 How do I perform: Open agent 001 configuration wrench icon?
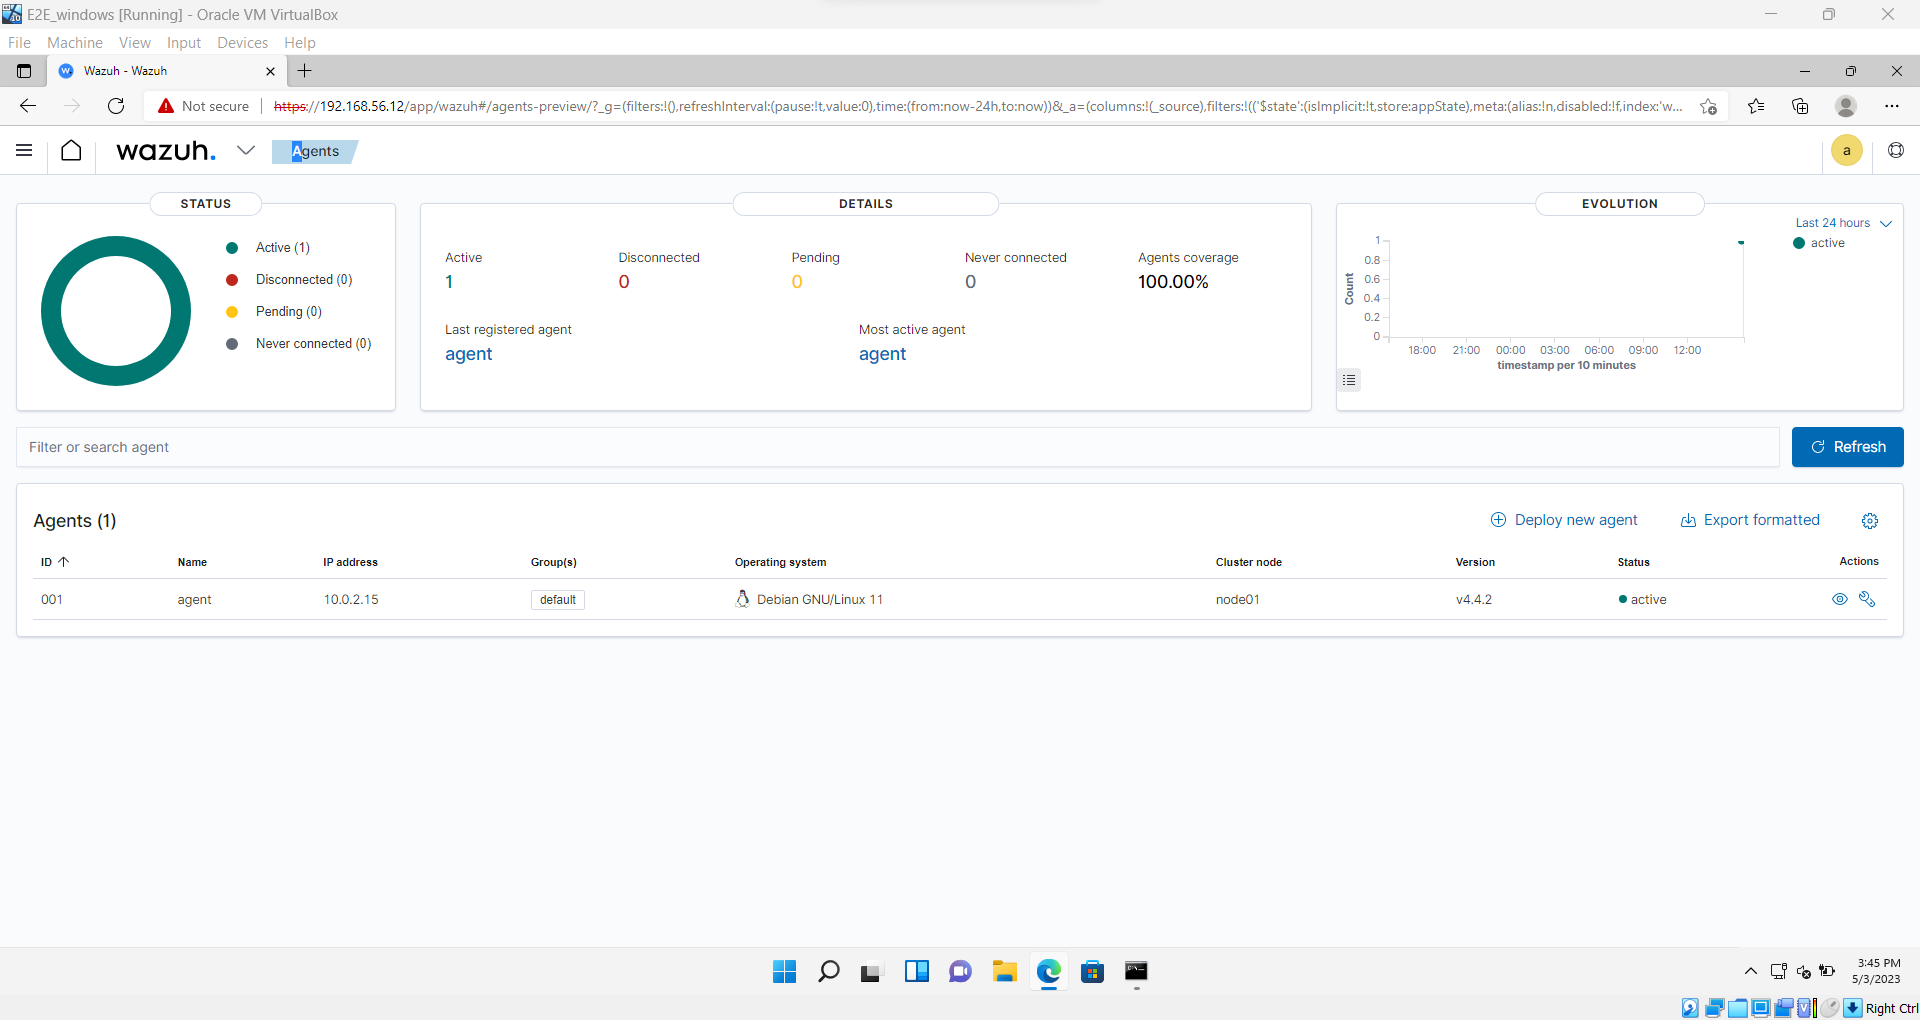(1866, 599)
